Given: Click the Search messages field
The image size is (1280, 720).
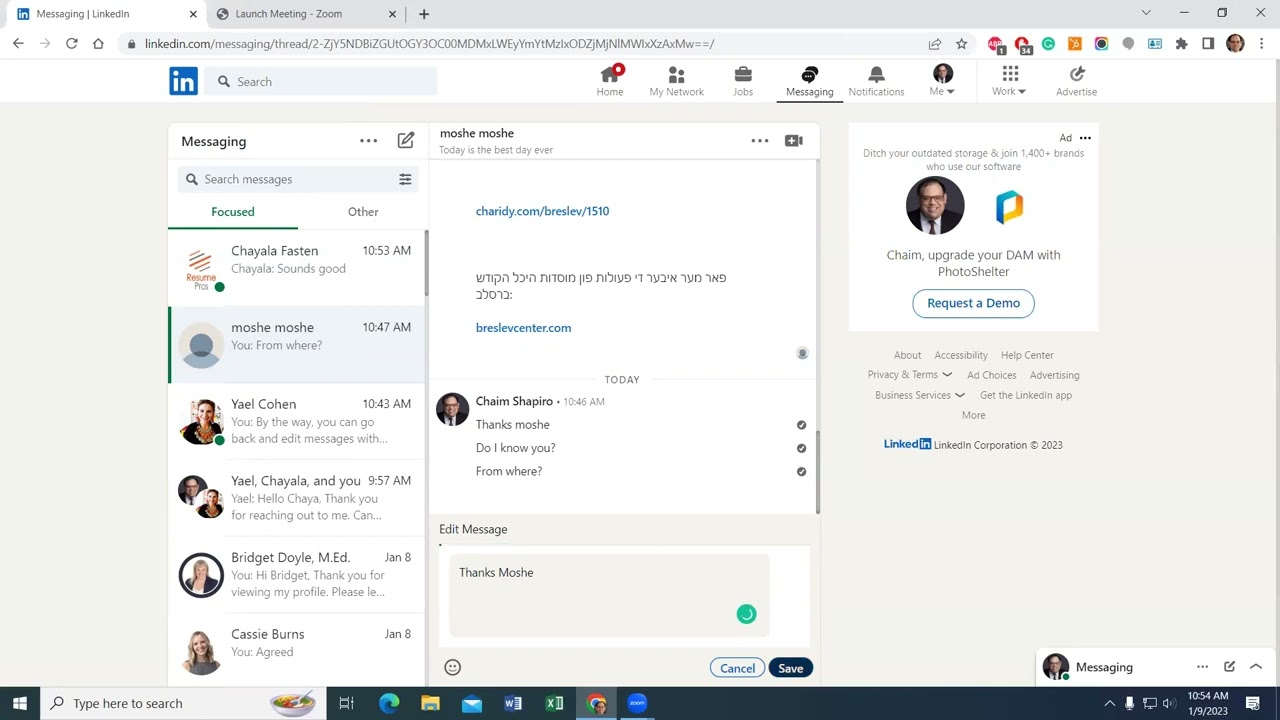Looking at the screenshot, I should [x=298, y=179].
